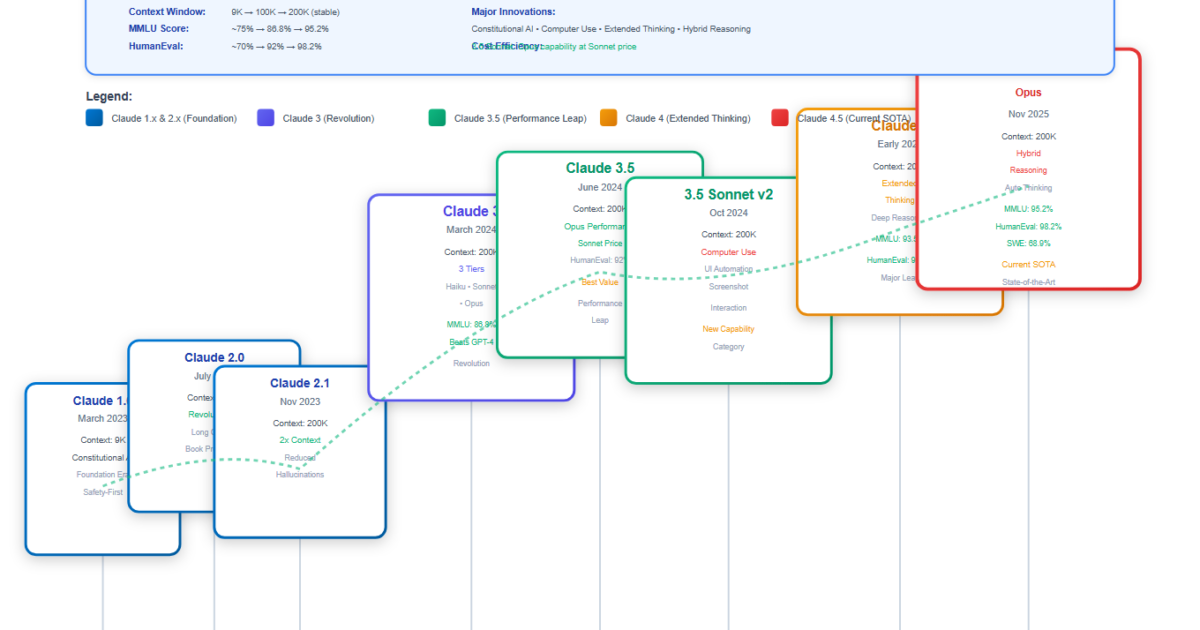
Task: Click the blue Claude 1.x & 2.x legend swatch
Action: pyautogui.click(x=95, y=118)
